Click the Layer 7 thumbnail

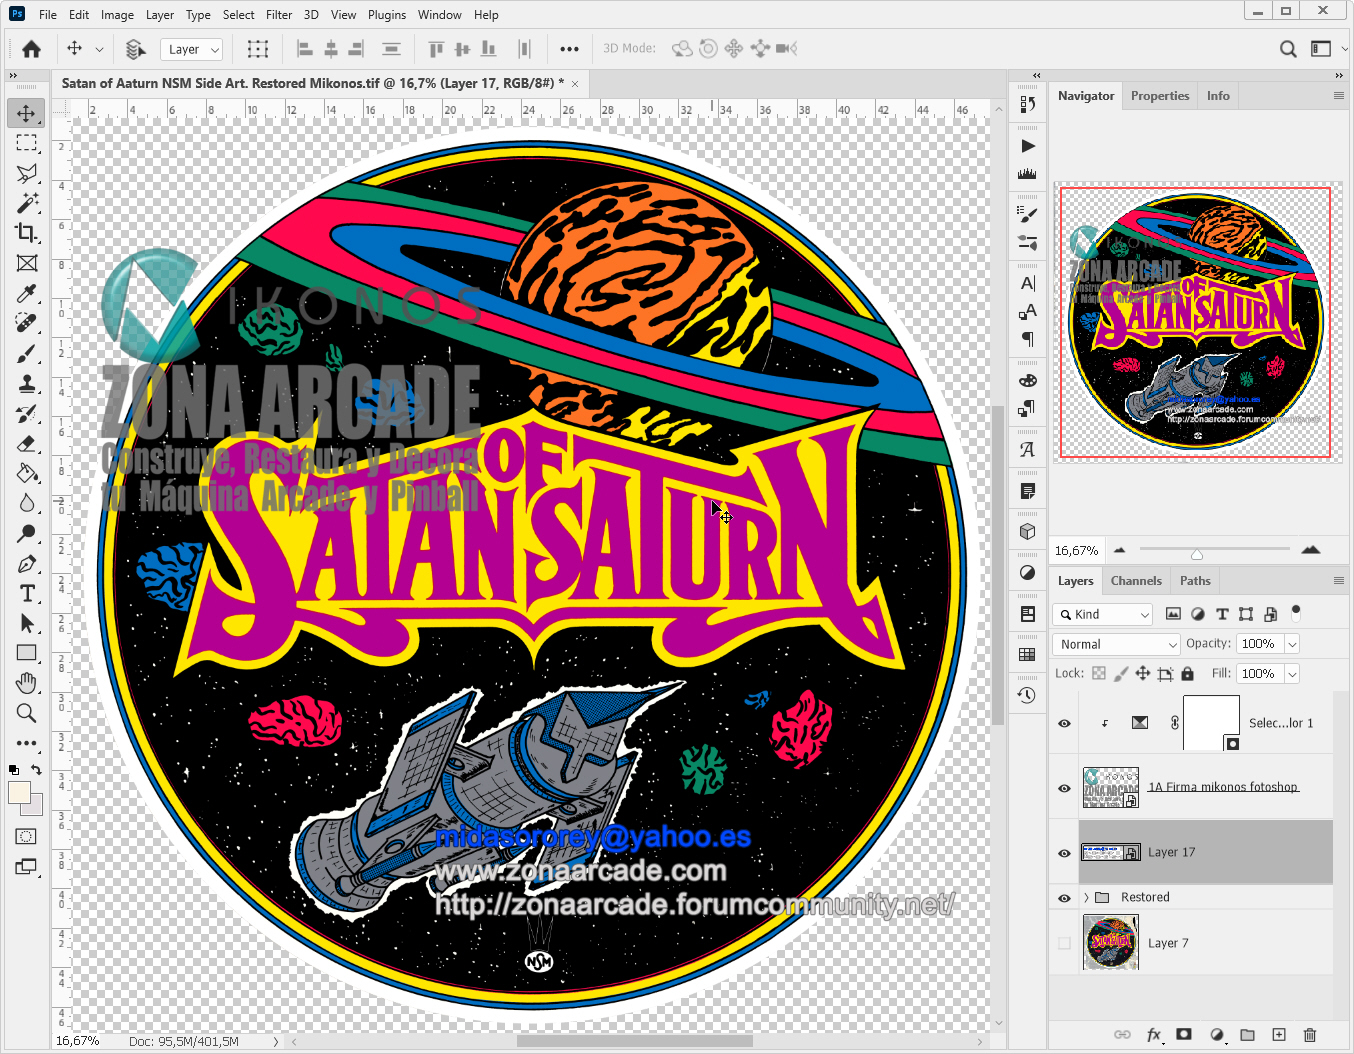(1110, 943)
